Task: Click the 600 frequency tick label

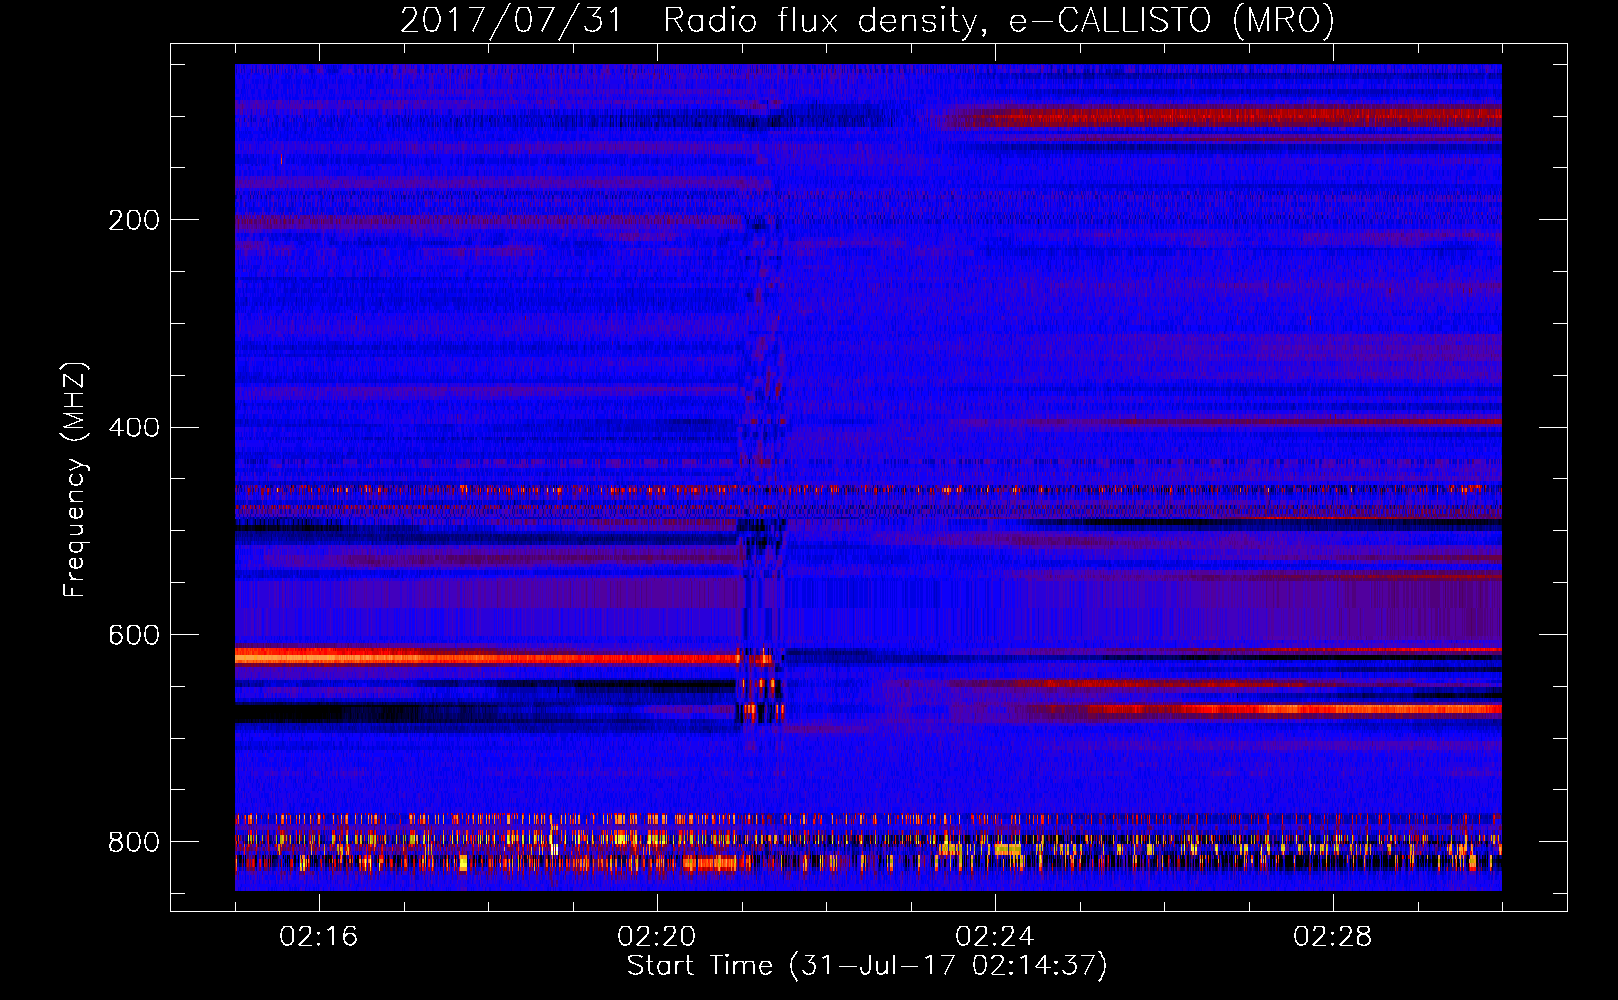Action: tap(134, 636)
